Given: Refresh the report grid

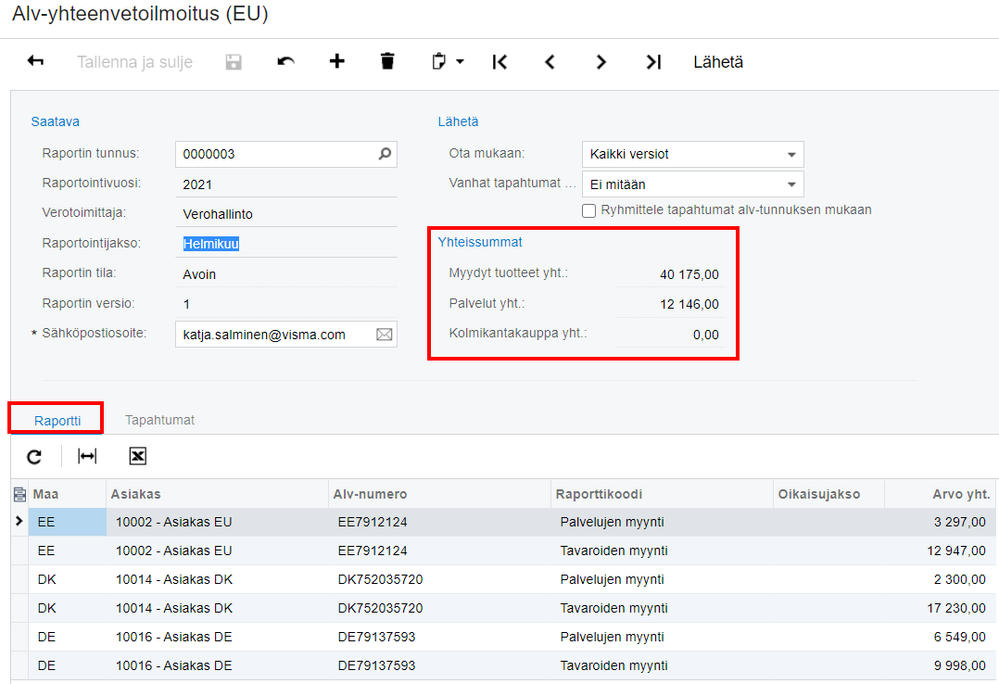Looking at the screenshot, I should click(34, 456).
